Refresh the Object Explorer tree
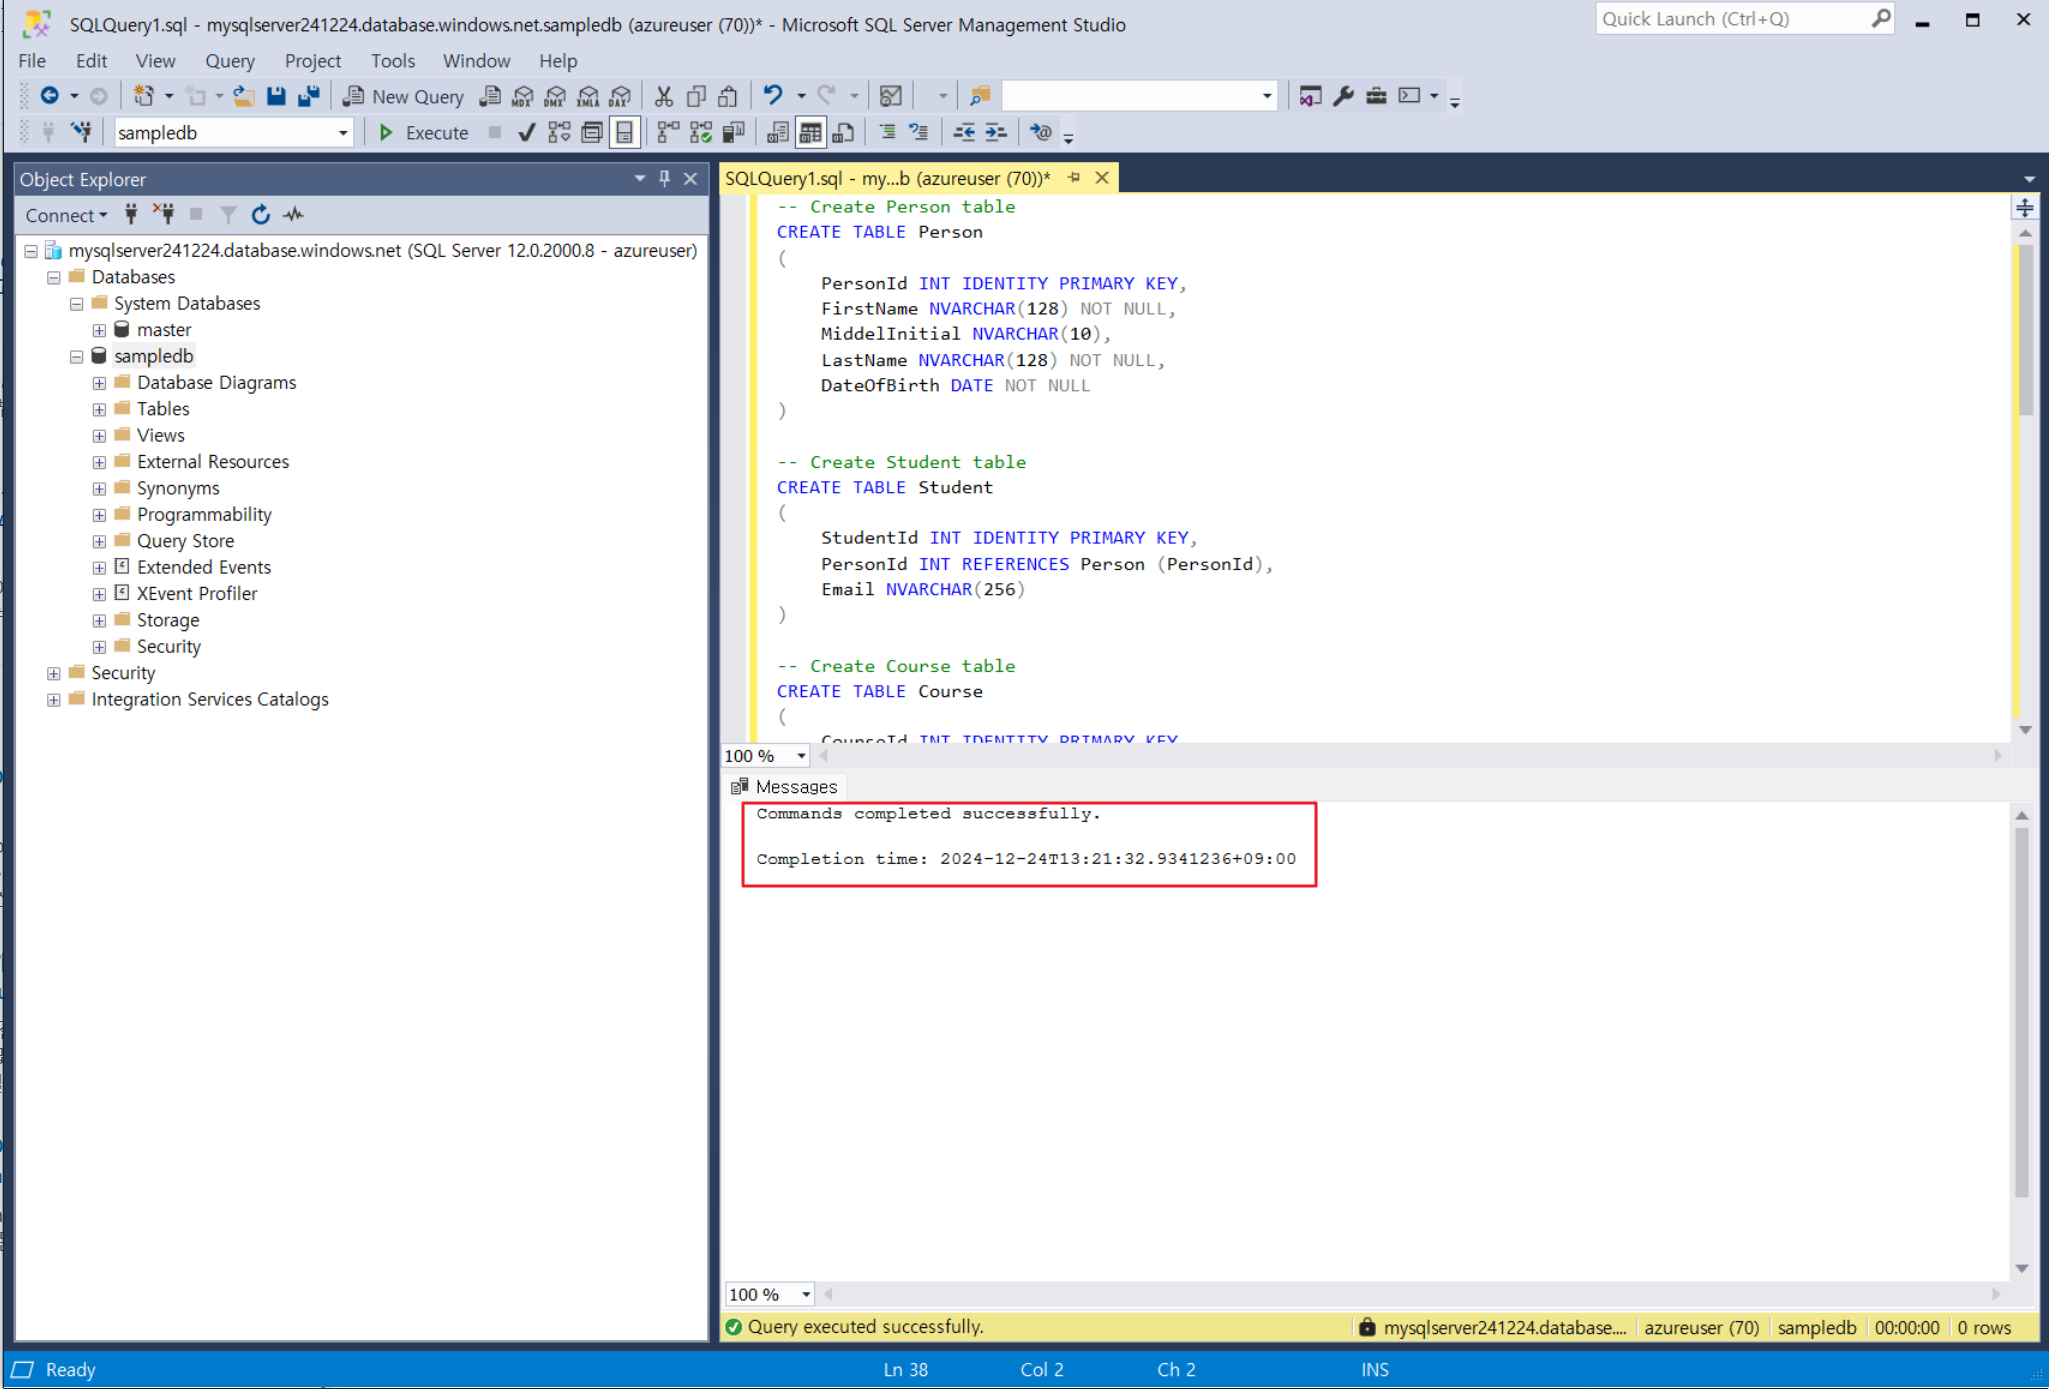 (x=260, y=214)
